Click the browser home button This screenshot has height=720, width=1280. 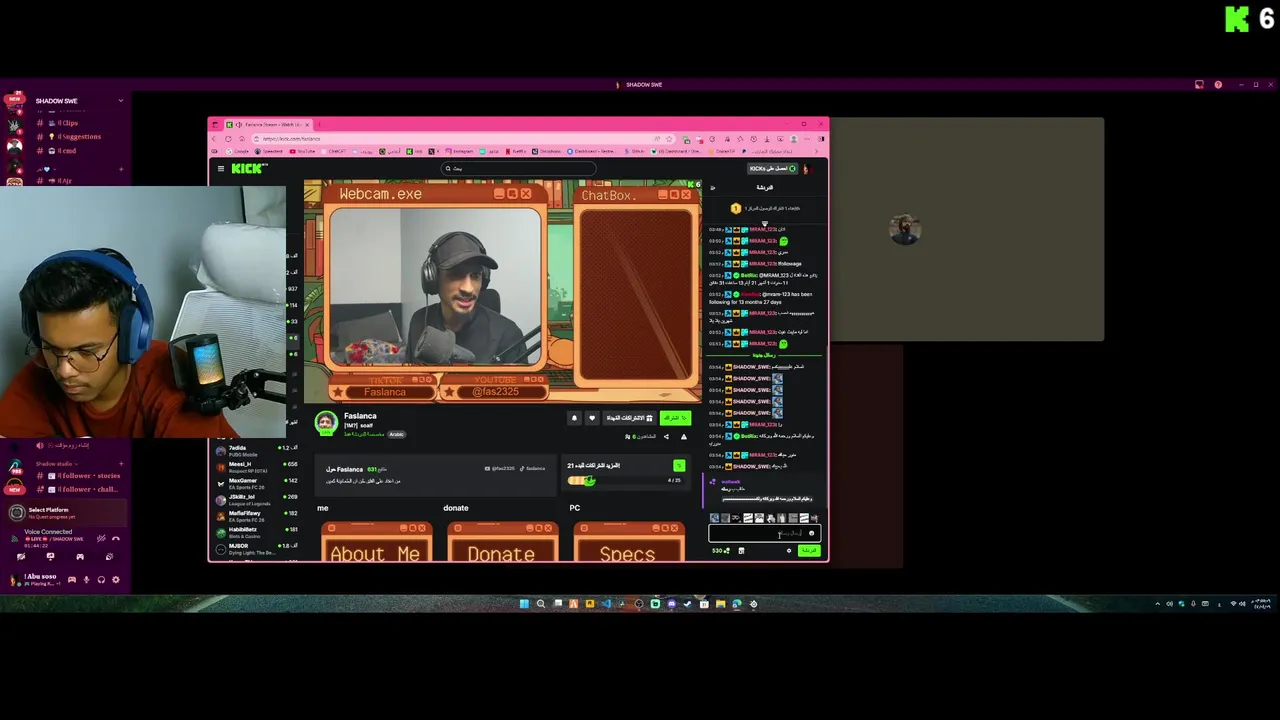pyautogui.click(x=242, y=139)
